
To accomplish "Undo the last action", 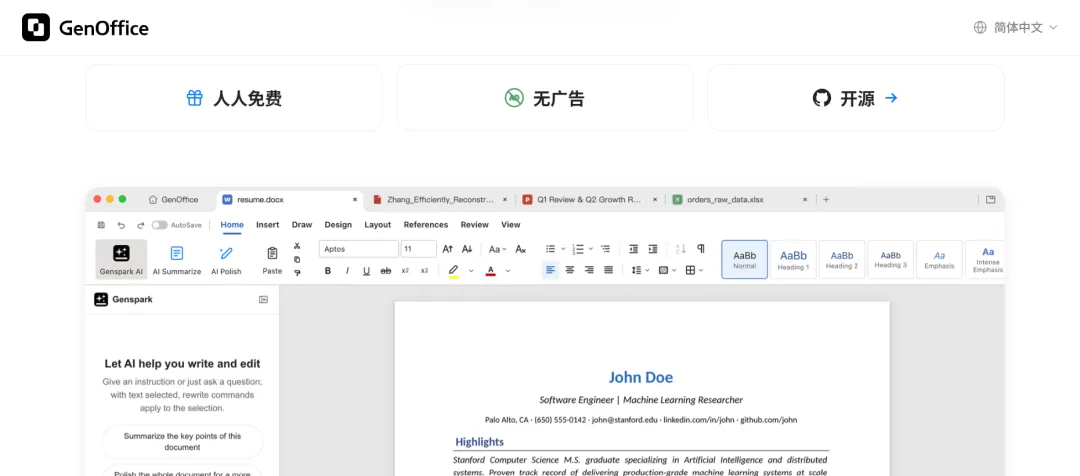I will (x=121, y=225).
